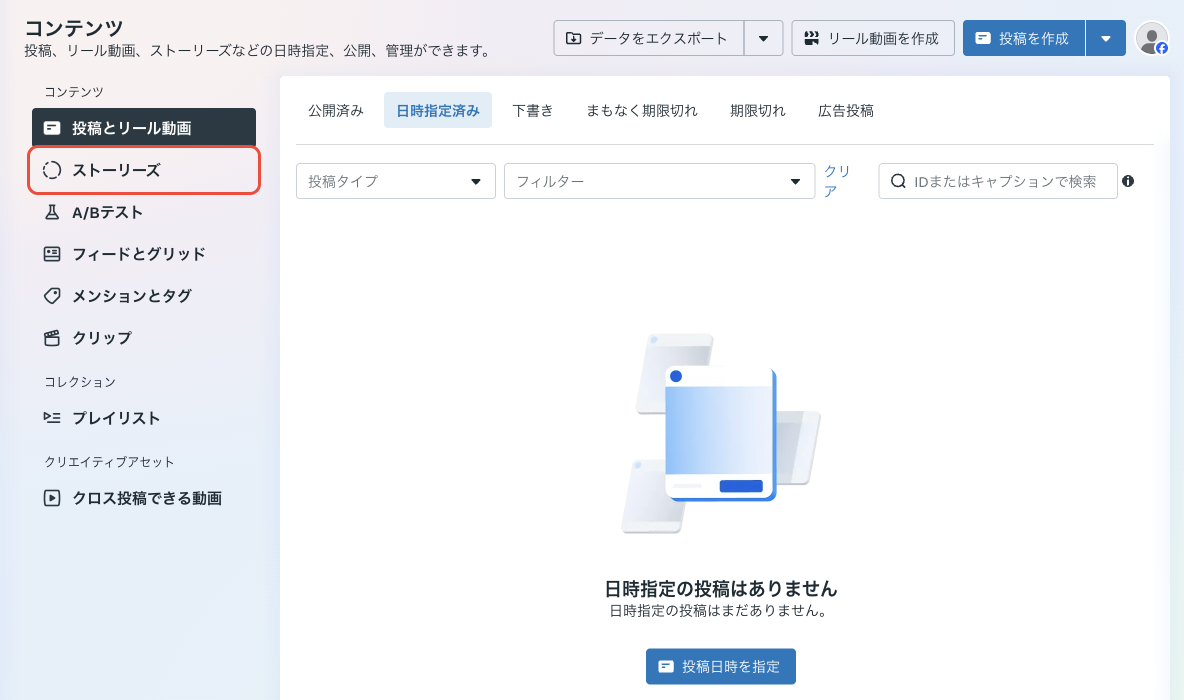This screenshot has width=1184, height=700.
Task: Click リール動画を作成 button
Action: (x=873, y=38)
